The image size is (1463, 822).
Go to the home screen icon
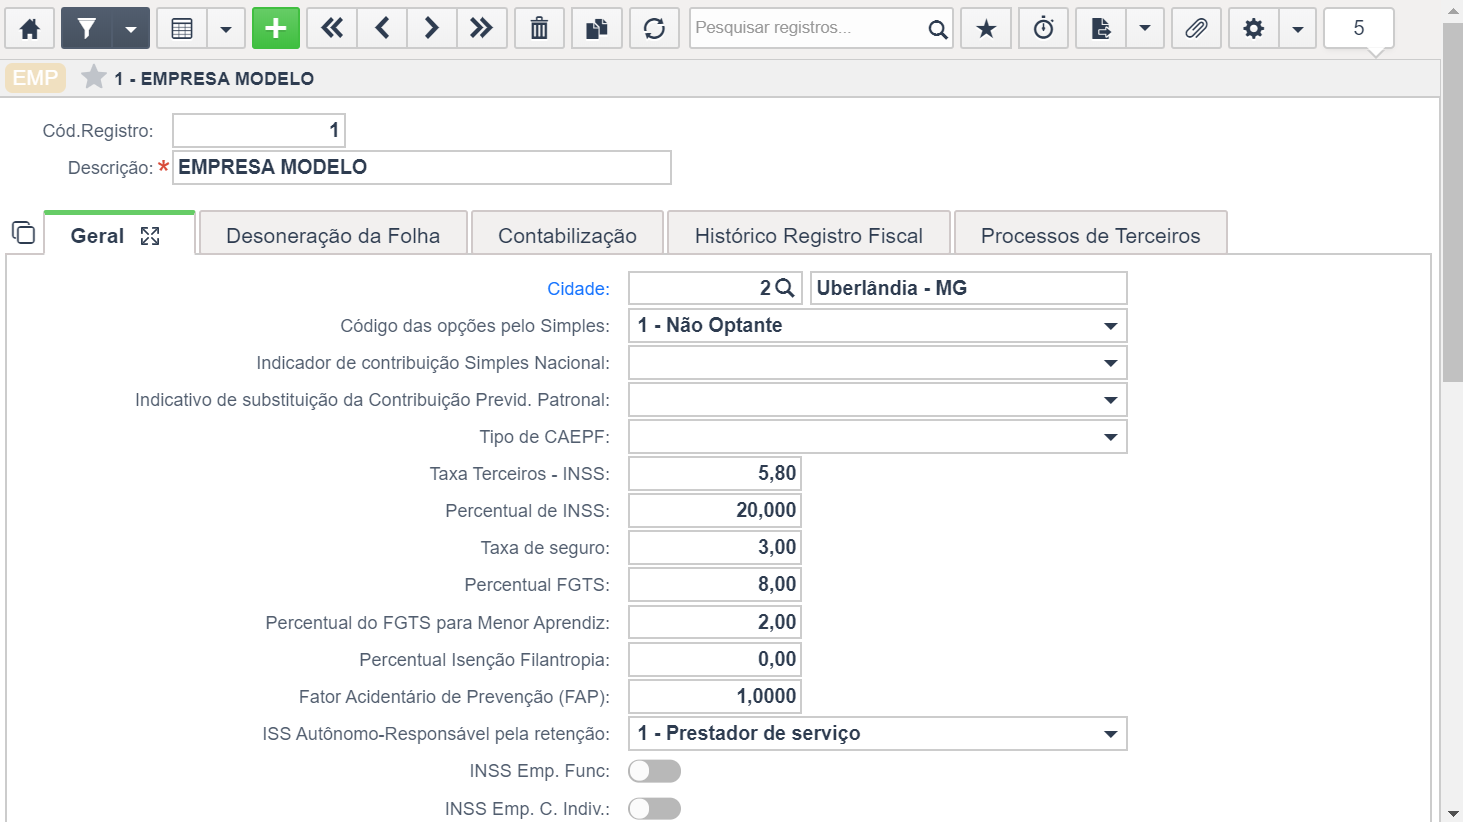point(30,29)
